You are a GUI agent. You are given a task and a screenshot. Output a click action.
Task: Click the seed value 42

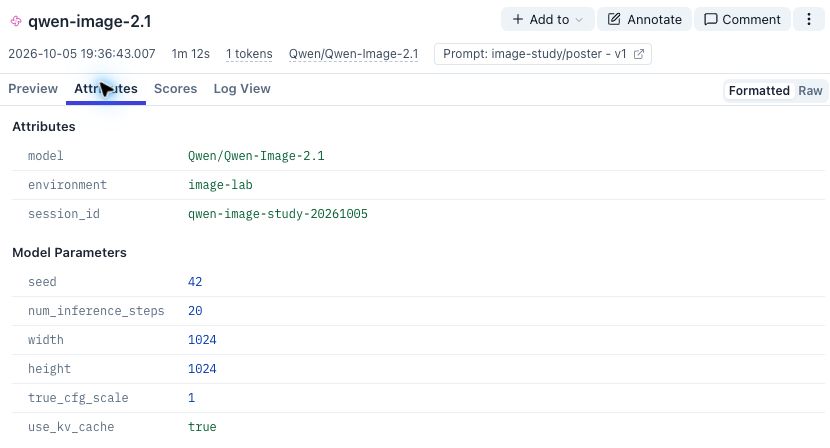(x=195, y=282)
